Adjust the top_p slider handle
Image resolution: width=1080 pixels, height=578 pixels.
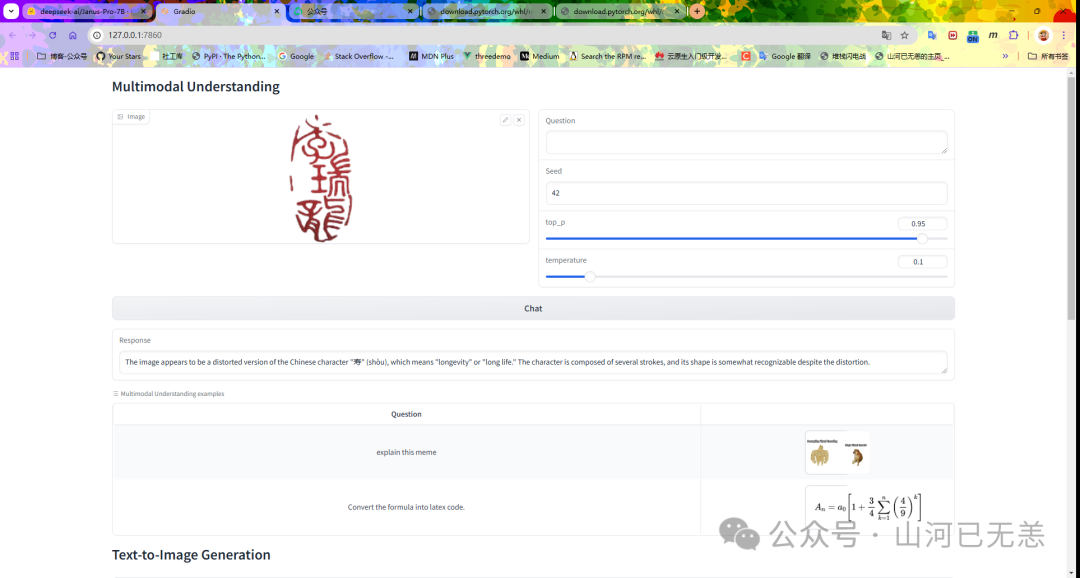tap(922, 238)
